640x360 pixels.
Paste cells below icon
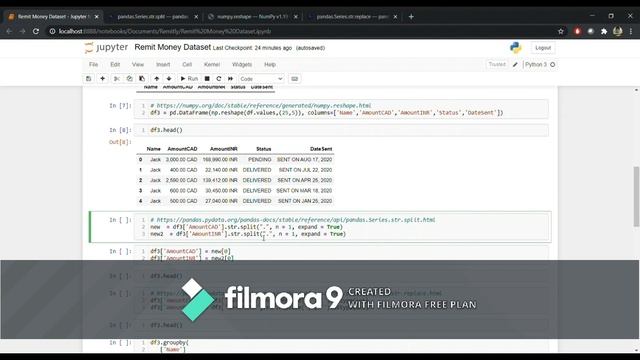pos(142,79)
